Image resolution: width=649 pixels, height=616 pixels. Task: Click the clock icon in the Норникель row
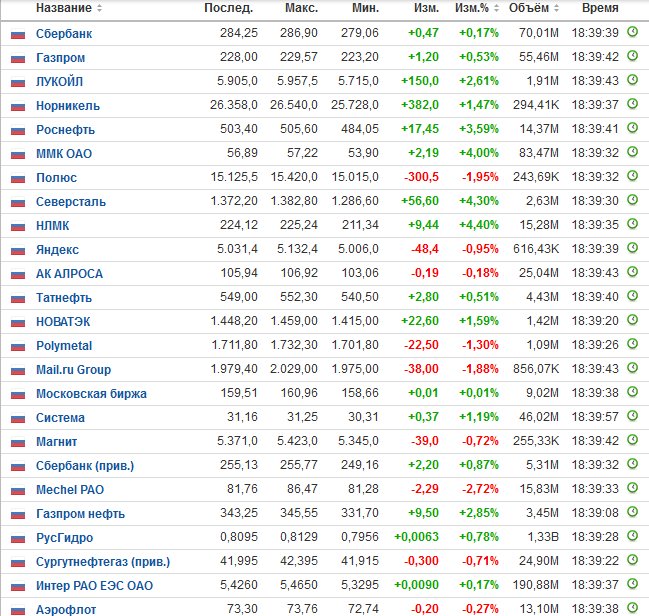click(x=632, y=103)
